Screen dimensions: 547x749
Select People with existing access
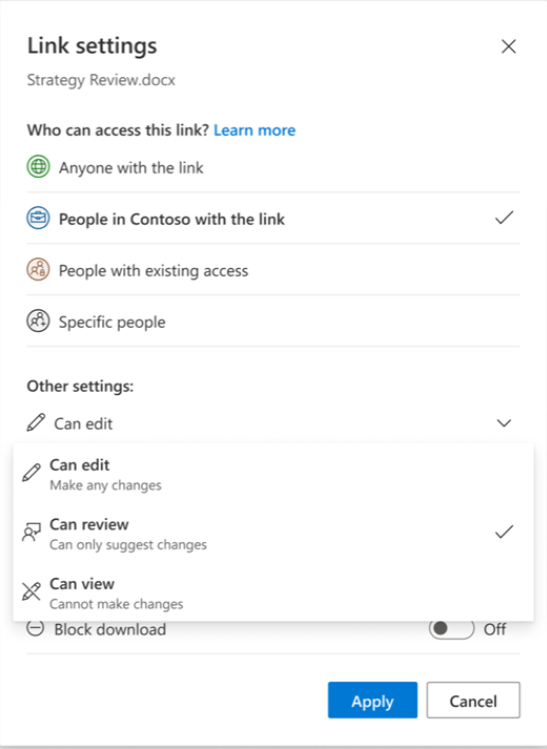click(x=273, y=270)
